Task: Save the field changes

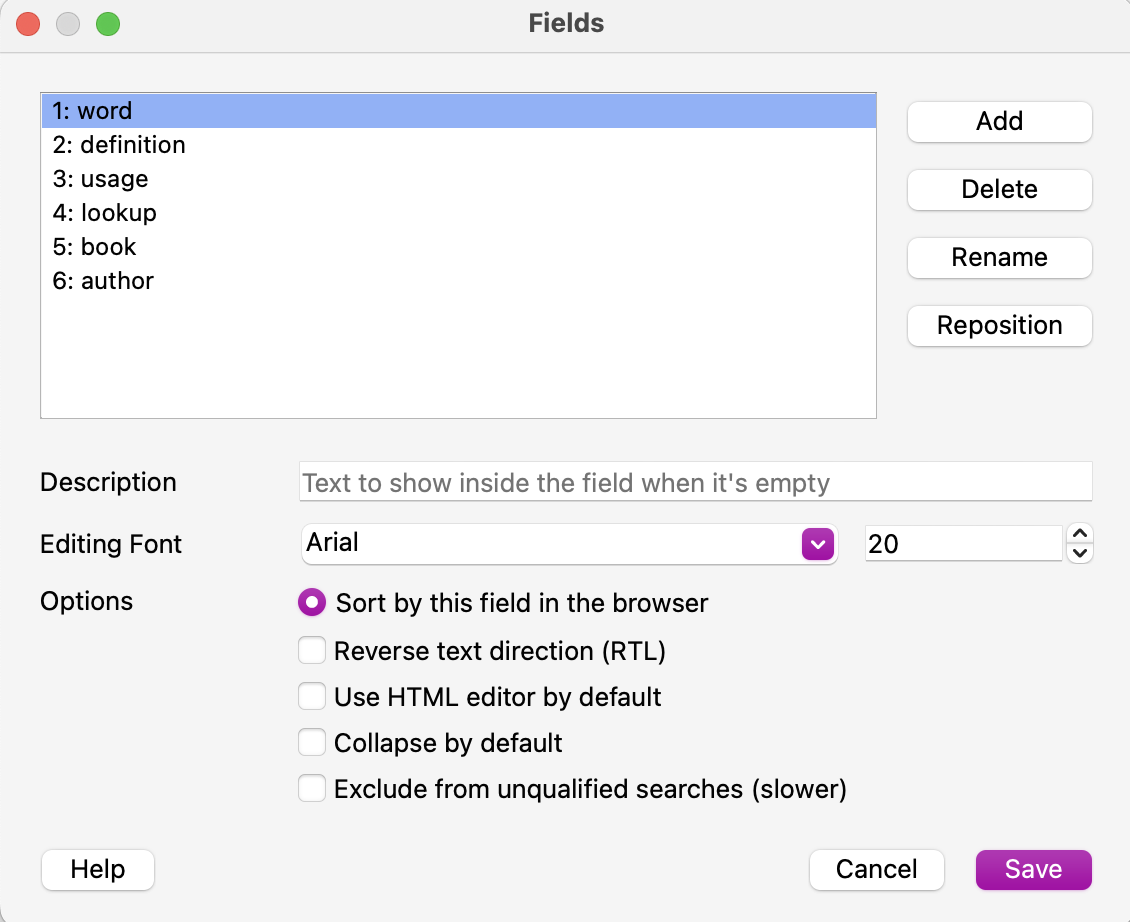Action: coord(1033,869)
